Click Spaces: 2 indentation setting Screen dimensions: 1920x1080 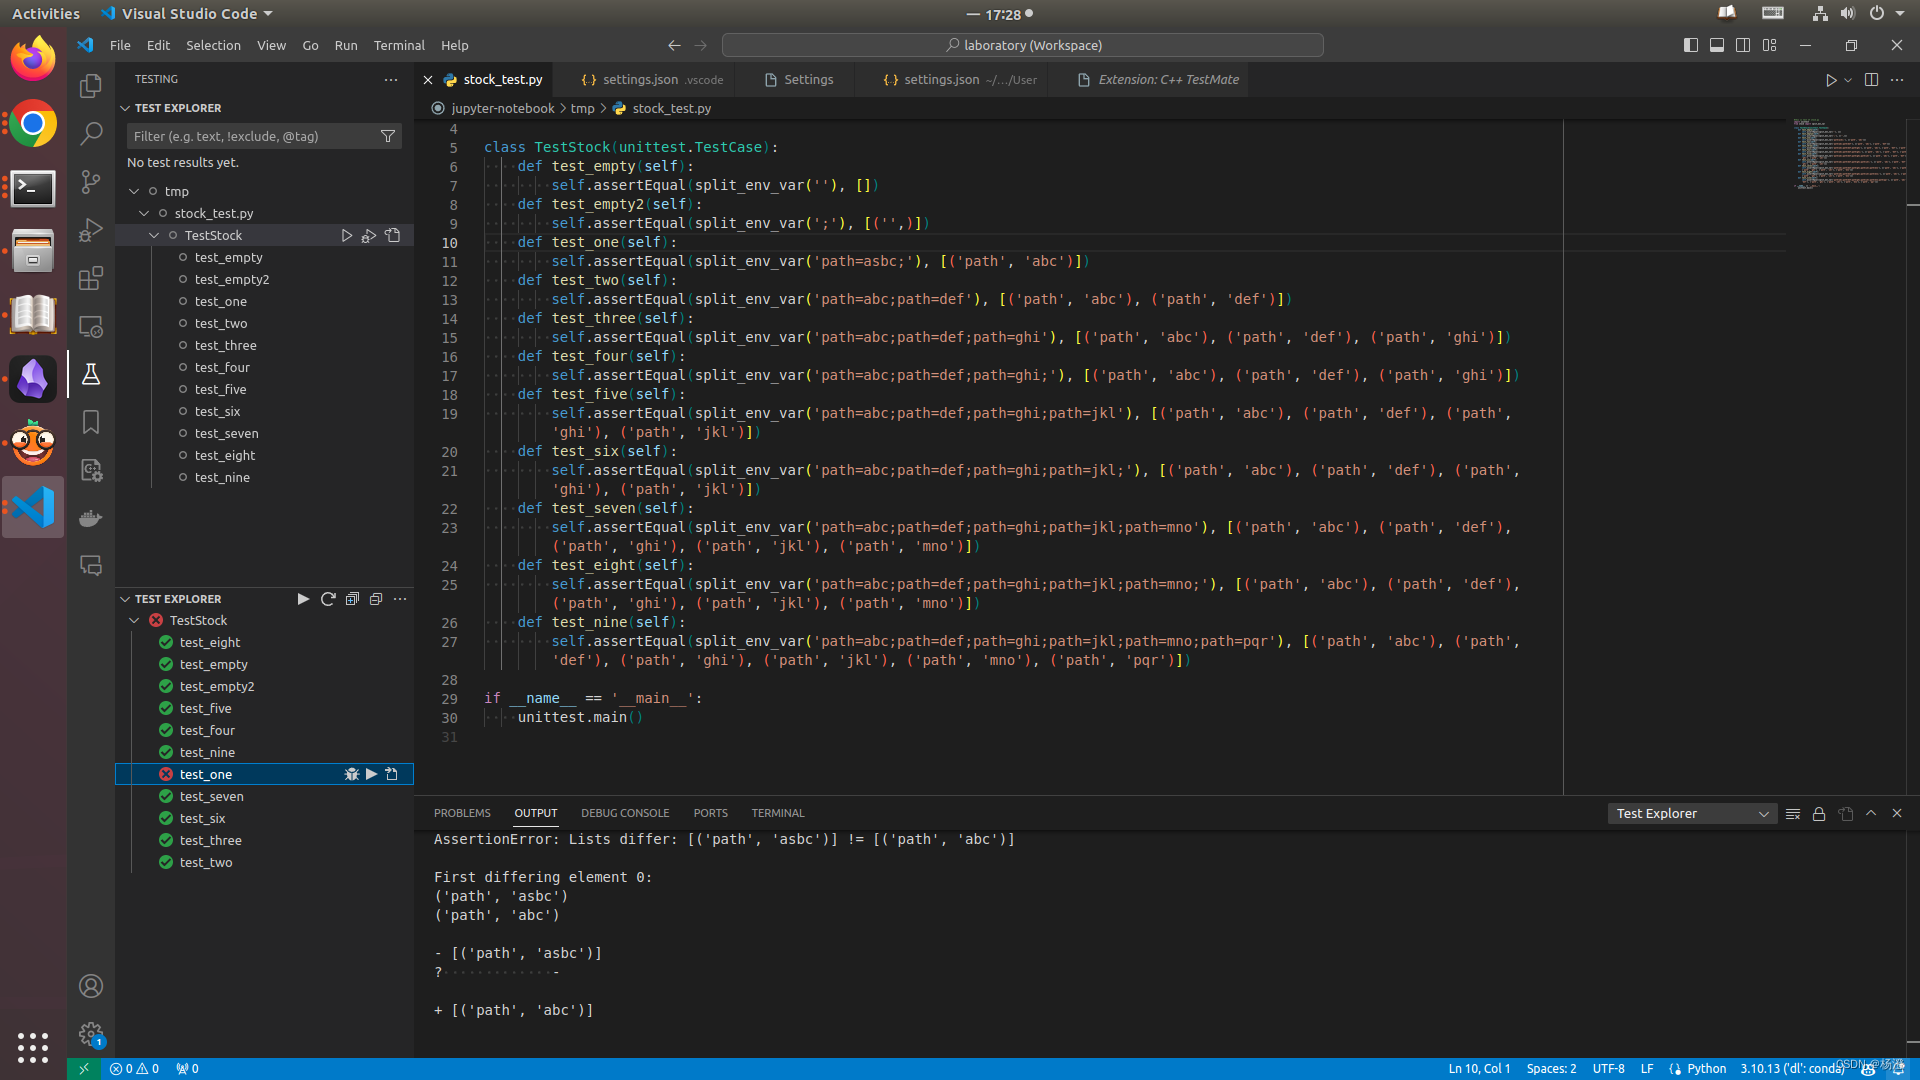pyautogui.click(x=1551, y=1068)
